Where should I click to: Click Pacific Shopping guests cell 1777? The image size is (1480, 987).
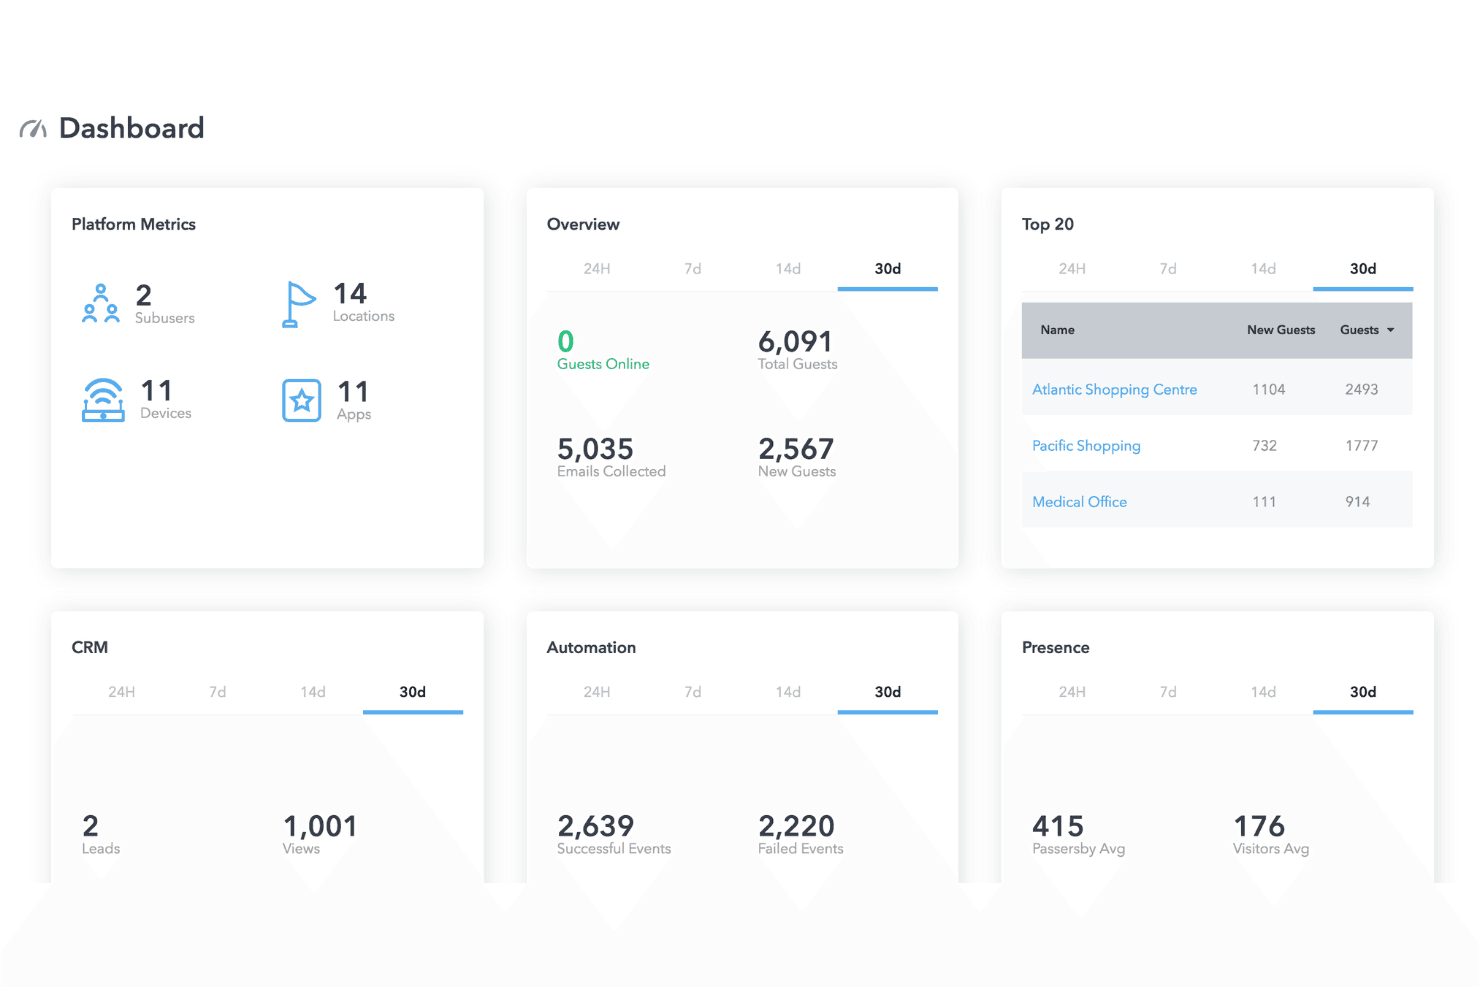coord(1361,446)
